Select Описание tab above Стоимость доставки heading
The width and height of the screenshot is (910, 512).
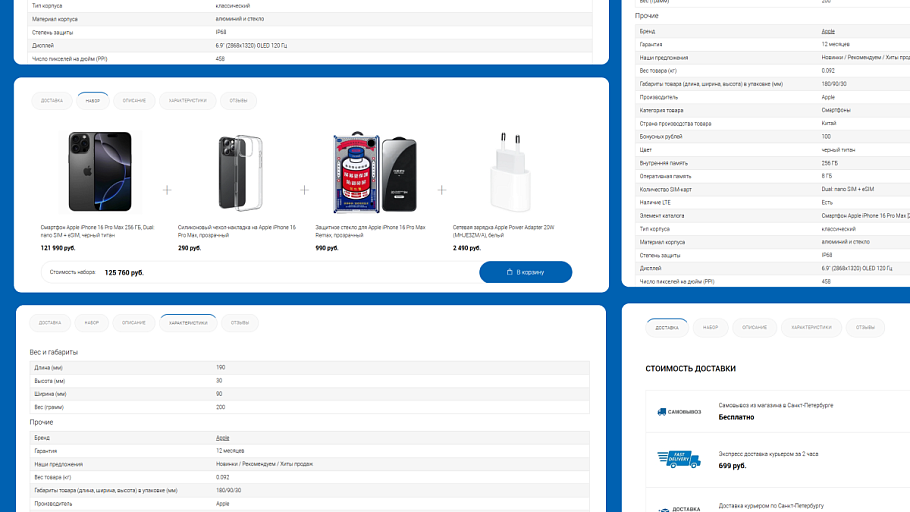(755, 327)
